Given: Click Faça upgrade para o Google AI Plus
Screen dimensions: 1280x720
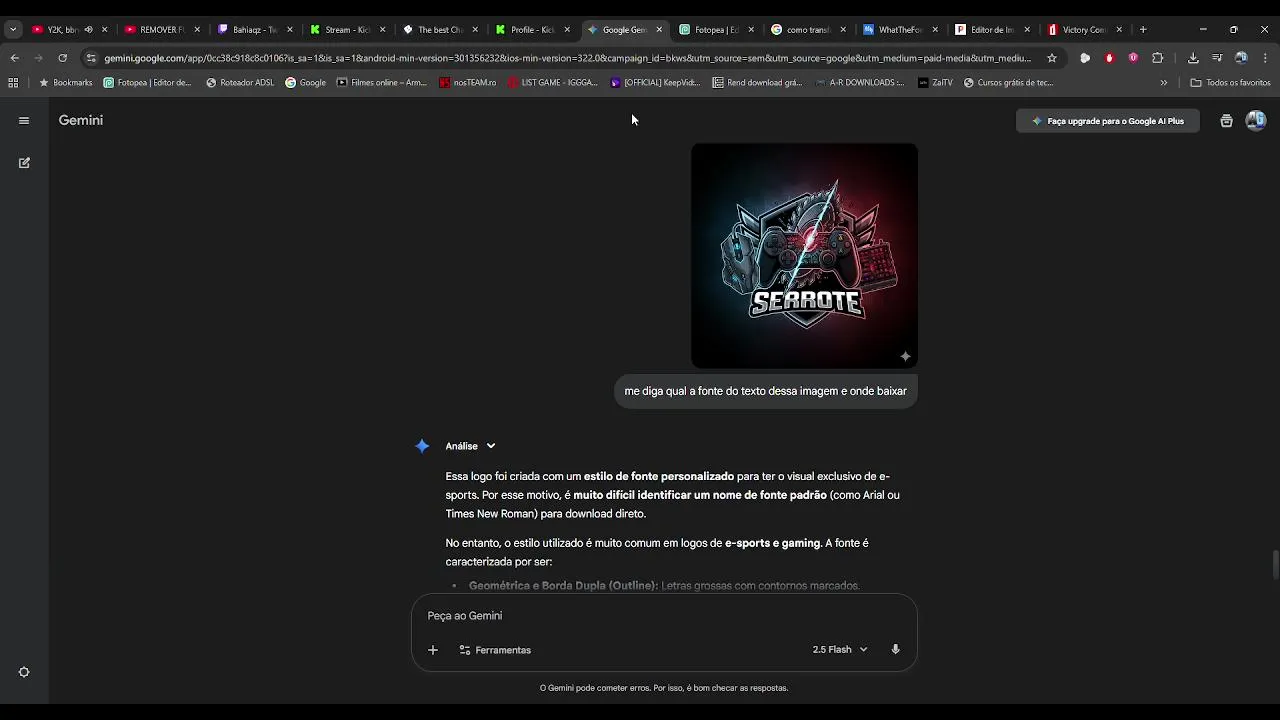Looking at the screenshot, I should pyautogui.click(x=1108, y=121).
